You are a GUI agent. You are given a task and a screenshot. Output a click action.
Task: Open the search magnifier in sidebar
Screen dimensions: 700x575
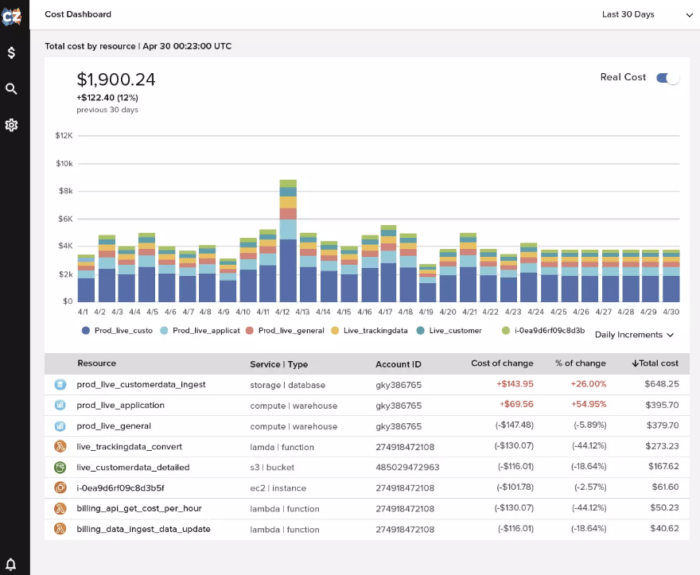(12, 89)
